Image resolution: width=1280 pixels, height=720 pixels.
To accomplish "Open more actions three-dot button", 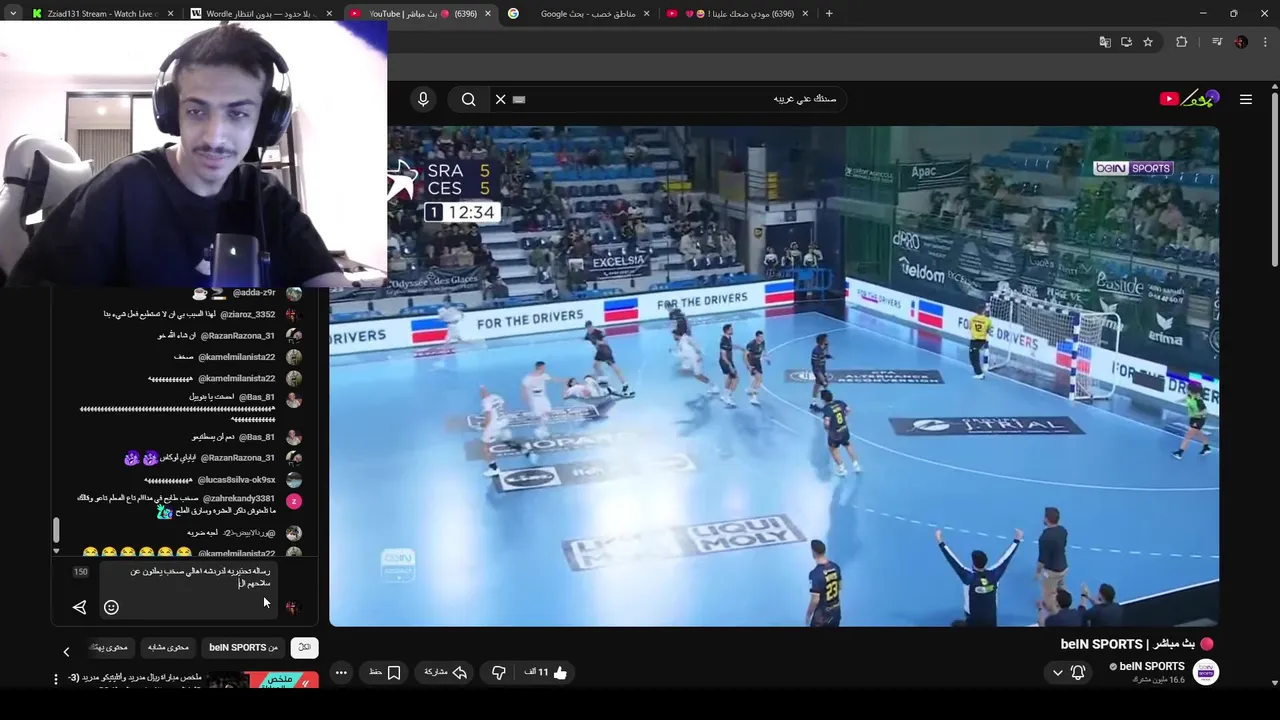I will pos(341,673).
